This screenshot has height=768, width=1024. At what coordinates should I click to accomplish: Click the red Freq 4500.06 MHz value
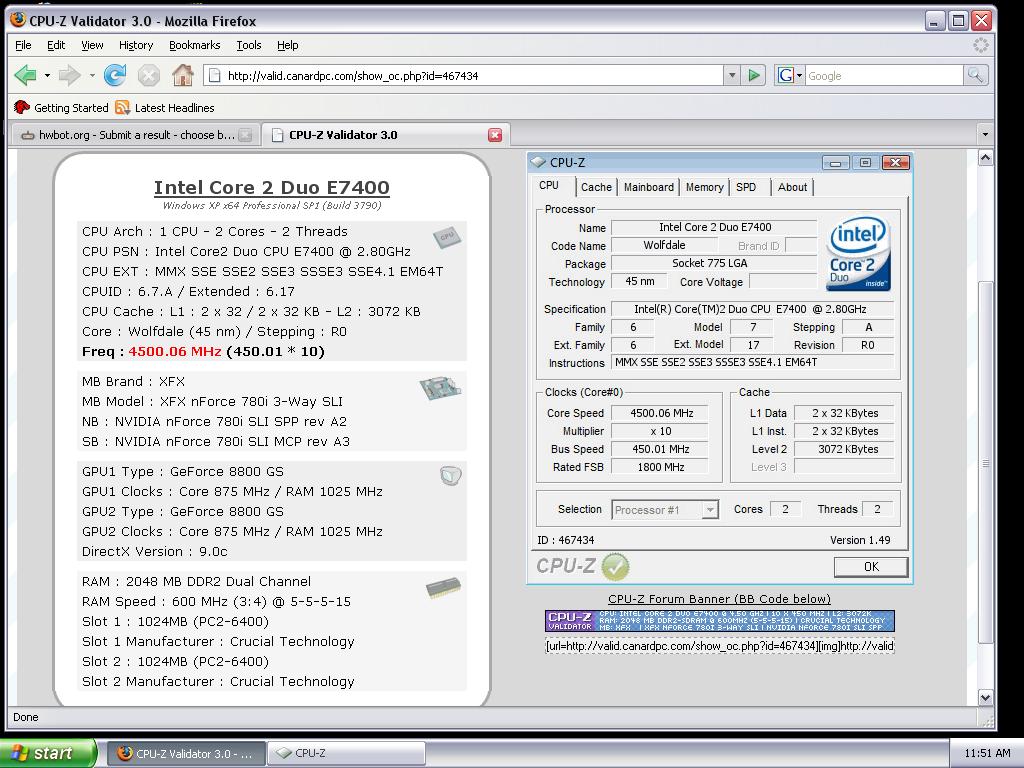coord(175,351)
